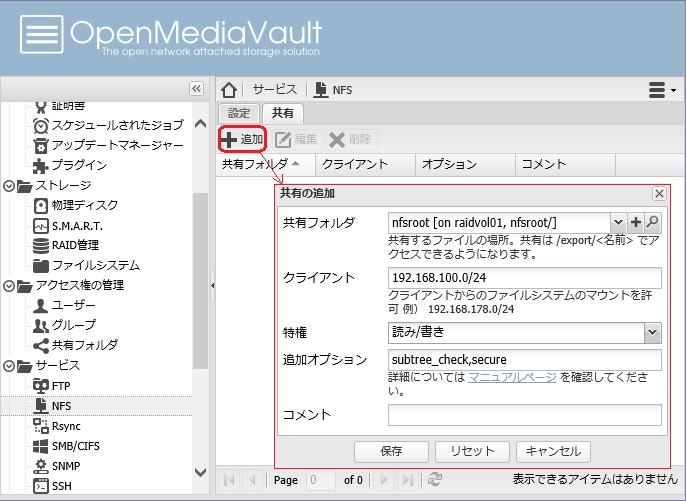This screenshot has width=686, height=501.
Task: Open SSH service in sidebar
Action: [x=52, y=486]
